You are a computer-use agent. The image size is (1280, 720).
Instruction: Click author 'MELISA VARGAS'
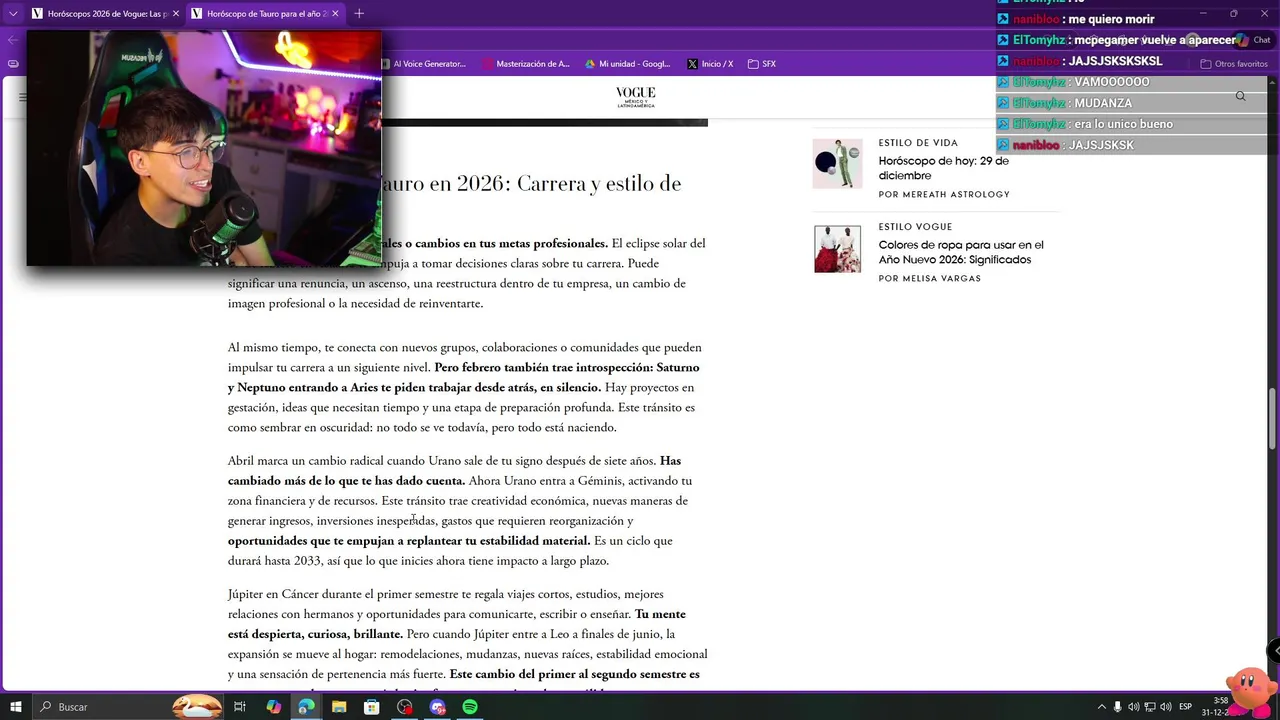tap(941, 278)
